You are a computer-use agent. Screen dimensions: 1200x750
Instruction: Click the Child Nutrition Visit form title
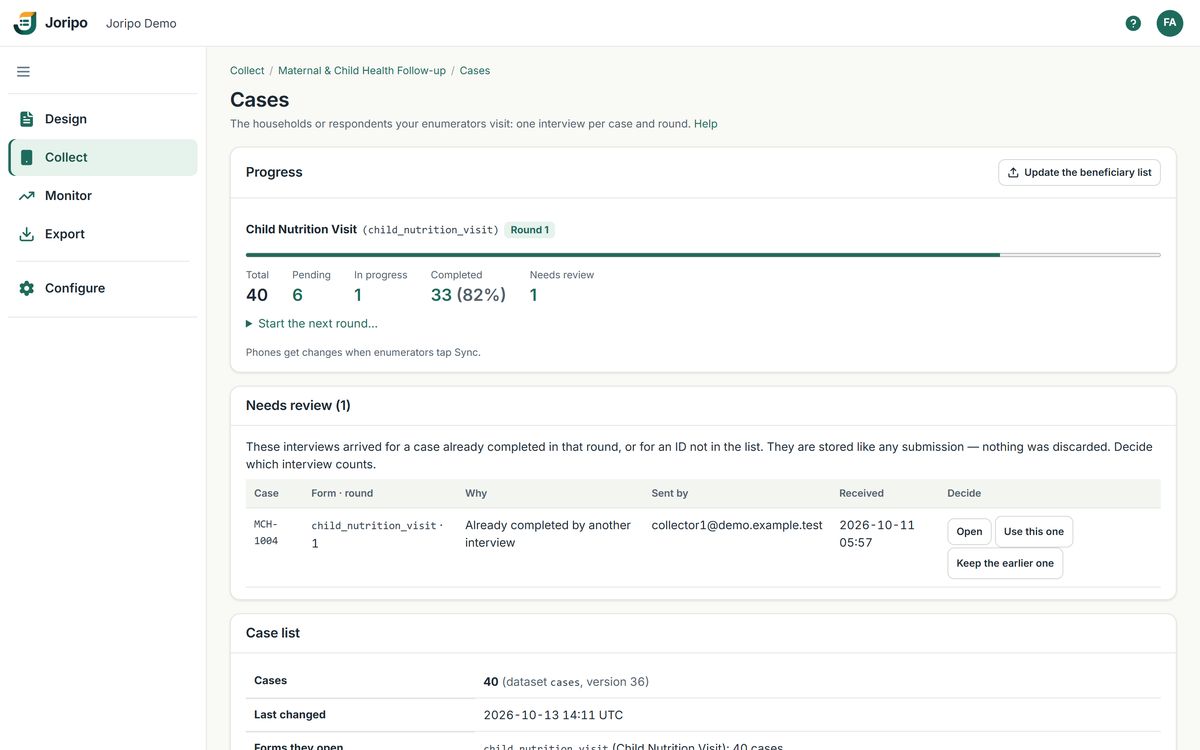[x=301, y=229]
